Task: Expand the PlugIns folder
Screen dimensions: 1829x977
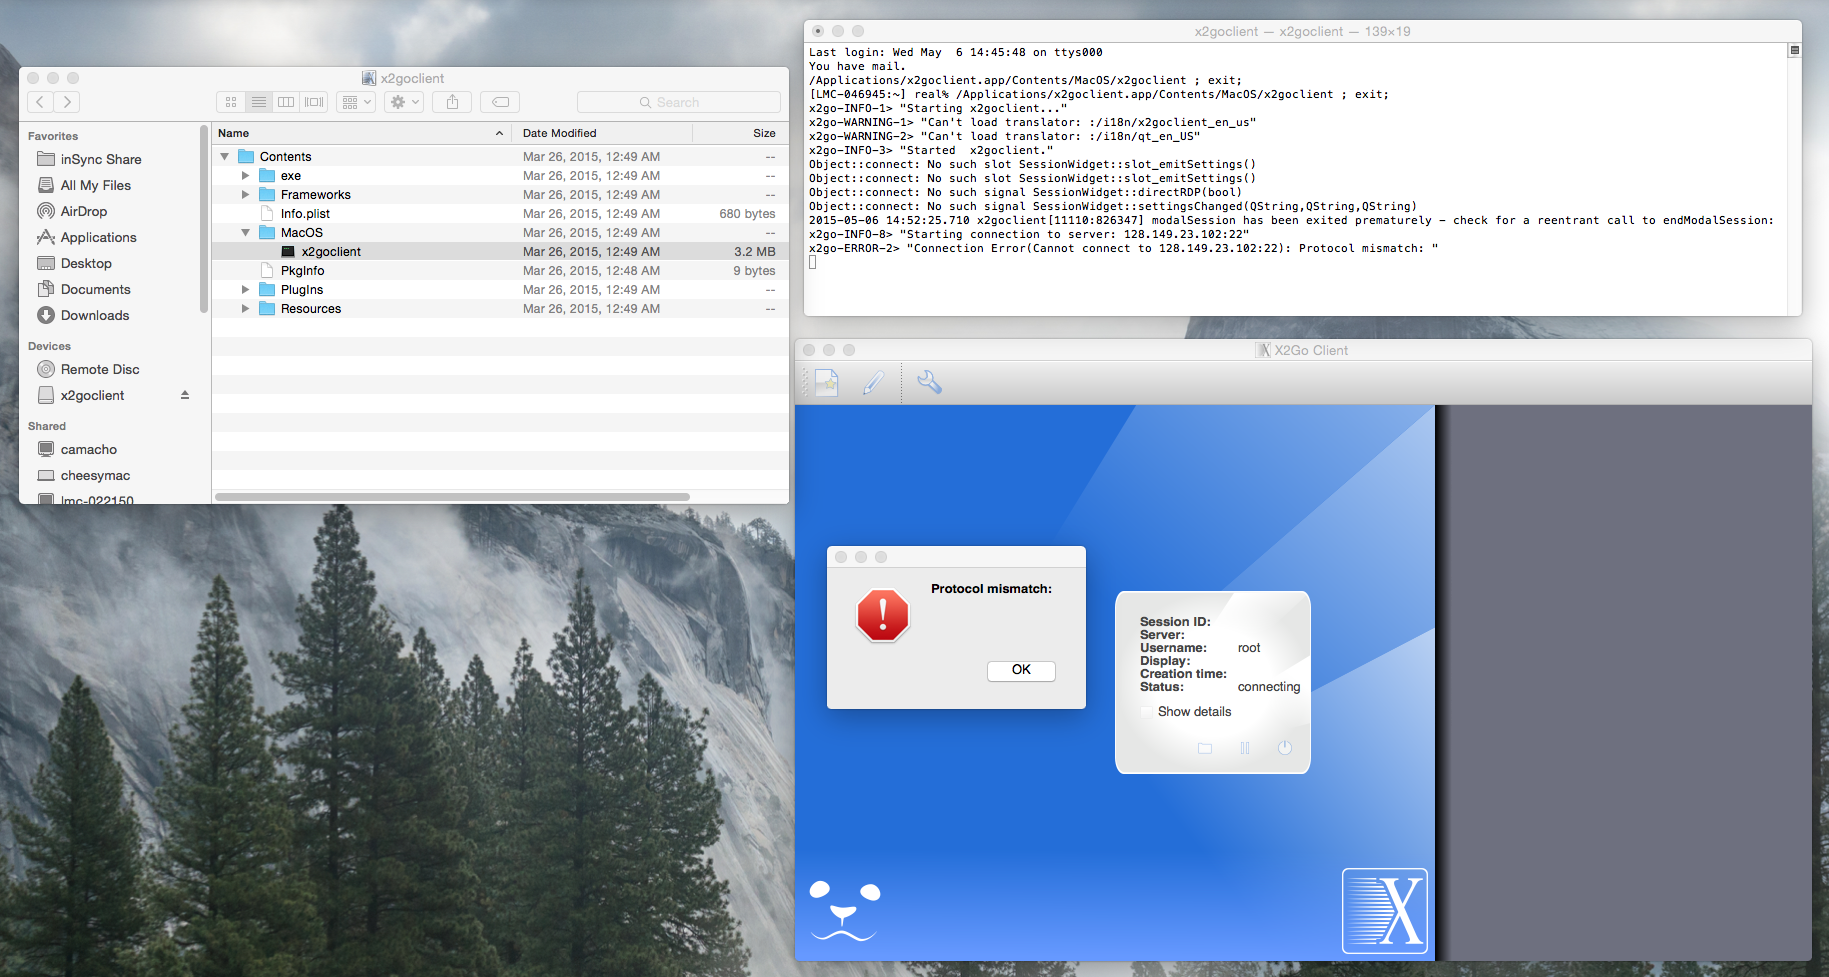Action: coord(245,290)
